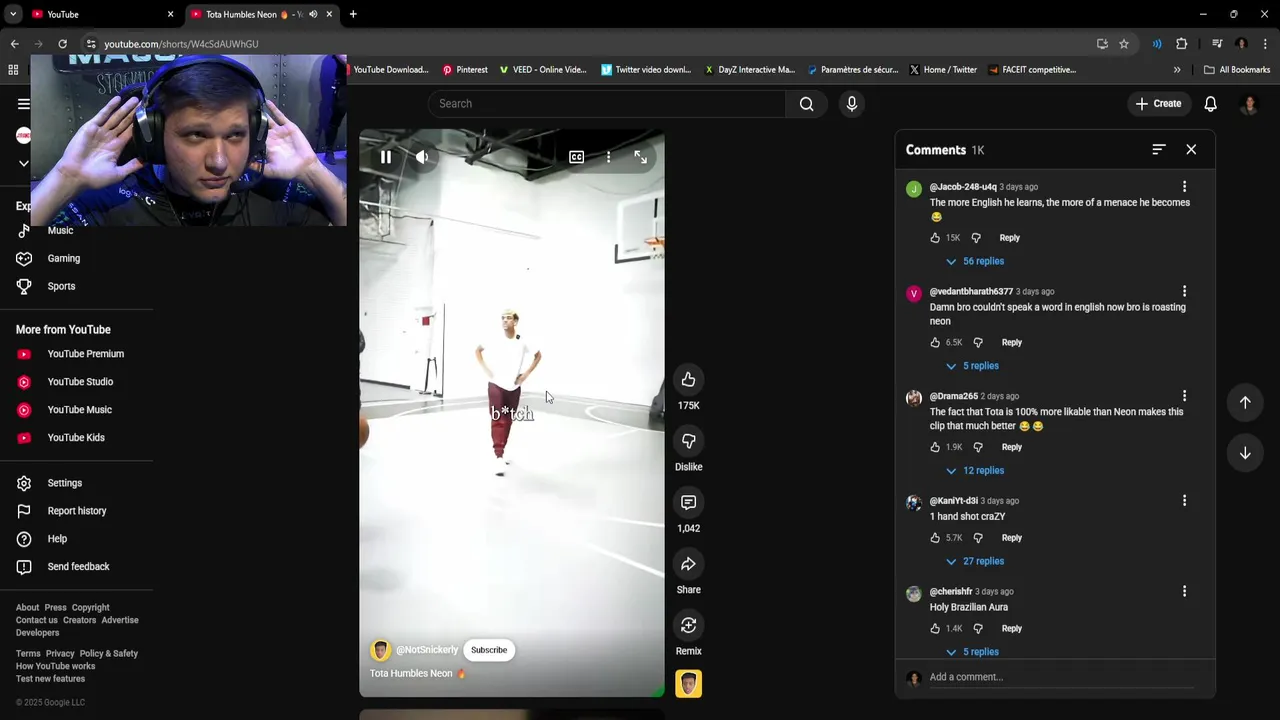Click Send feedback
Viewport: 1280px width, 720px height.
[76, 567]
